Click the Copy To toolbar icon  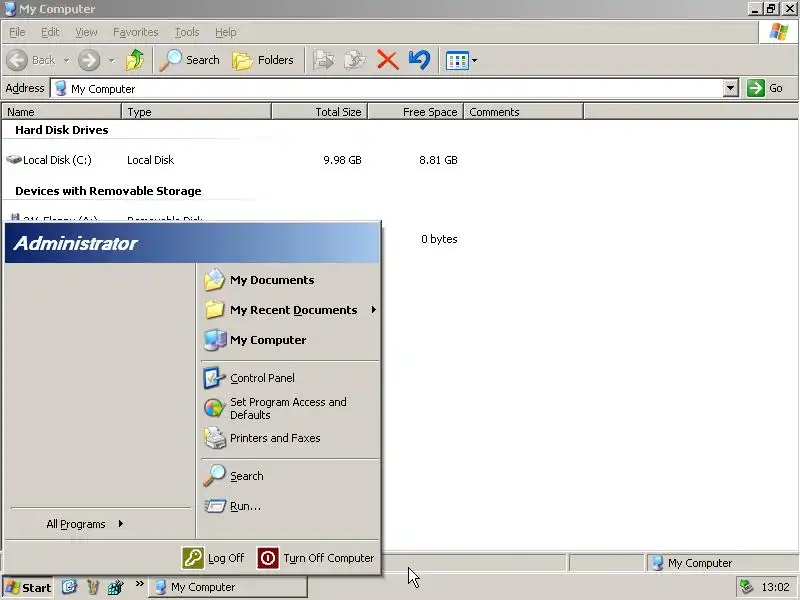point(355,60)
